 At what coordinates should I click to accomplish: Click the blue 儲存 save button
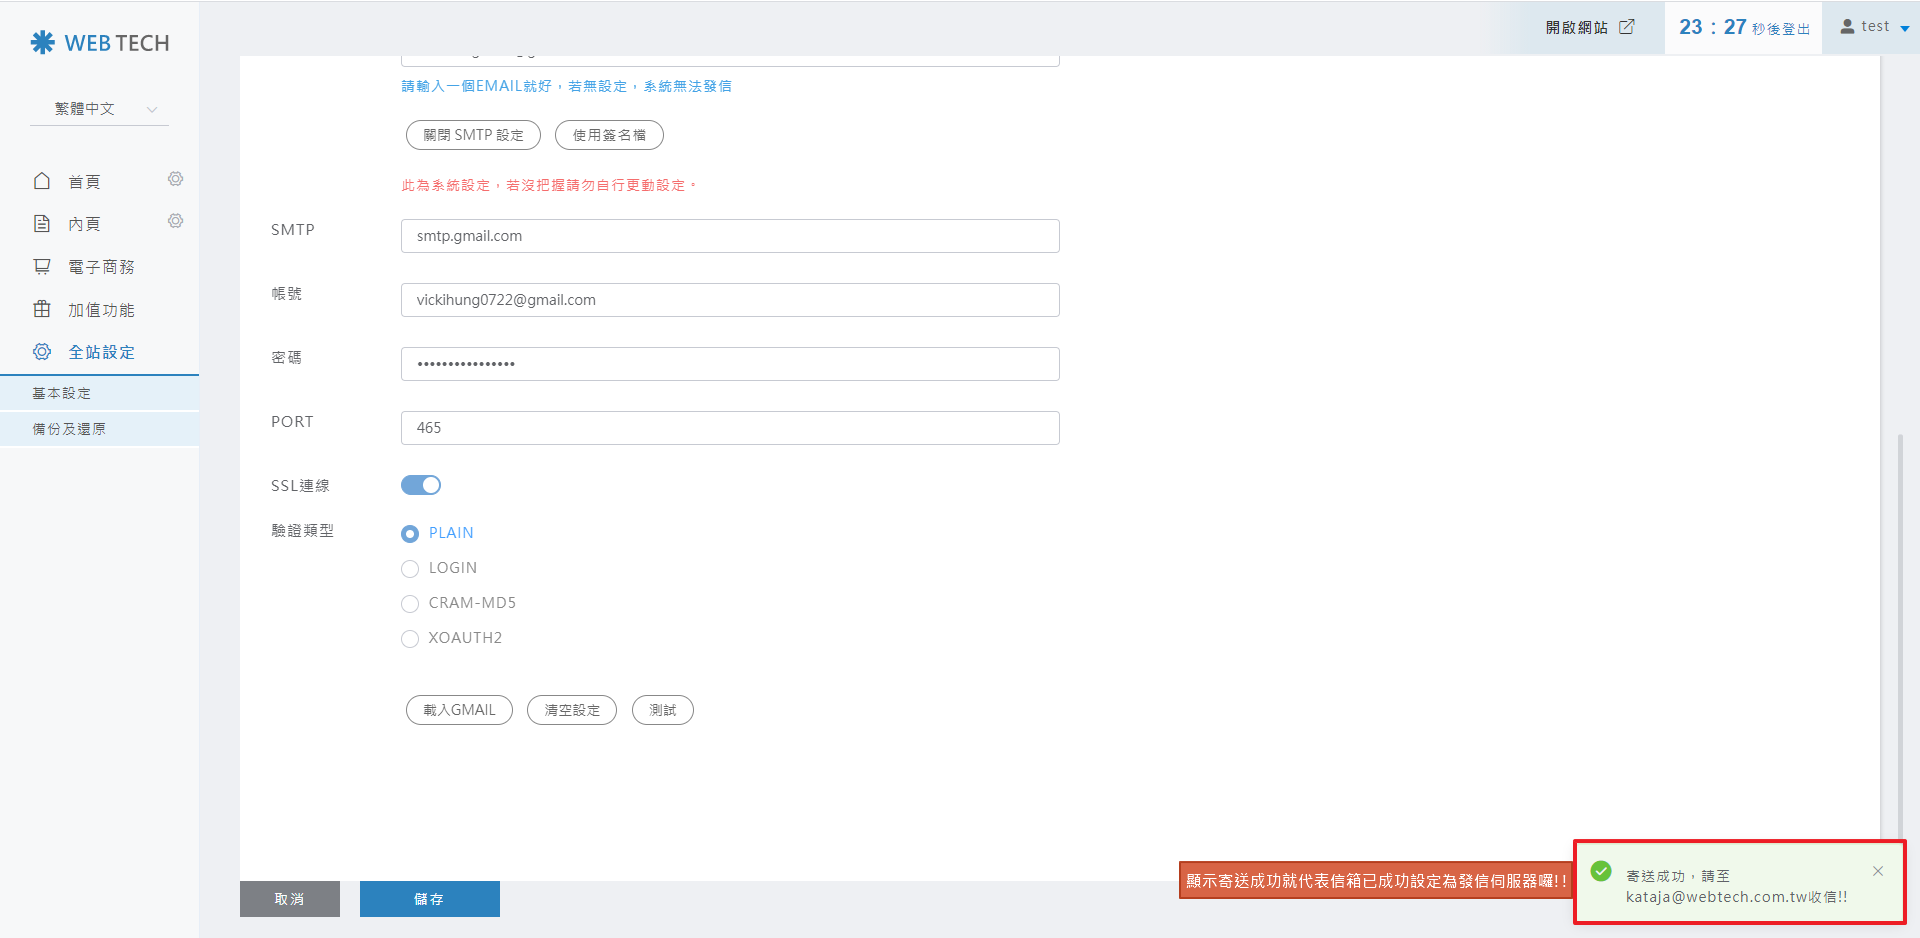coord(429,899)
